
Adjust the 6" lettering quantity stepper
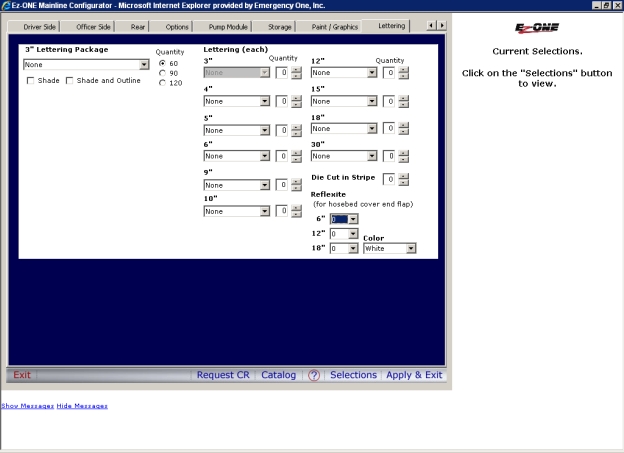[296, 156]
